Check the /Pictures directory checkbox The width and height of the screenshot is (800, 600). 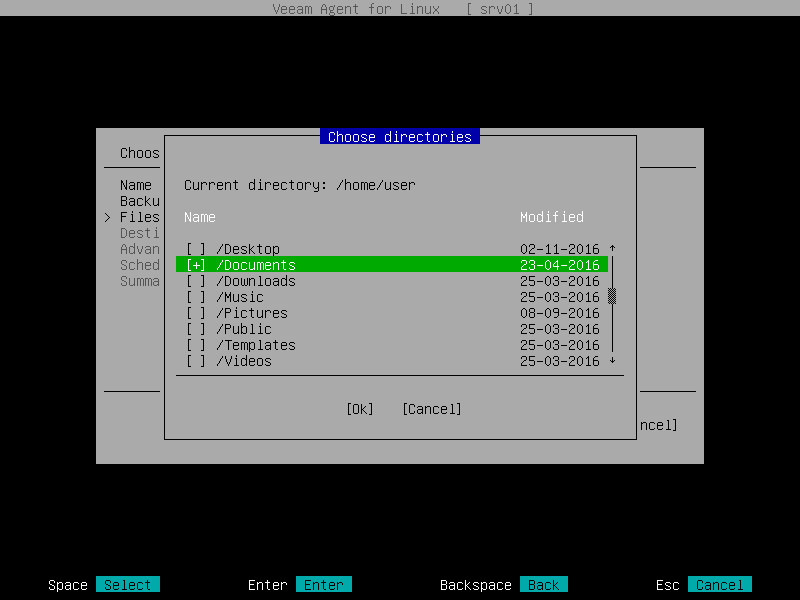pyautogui.click(x=196, y=313)
